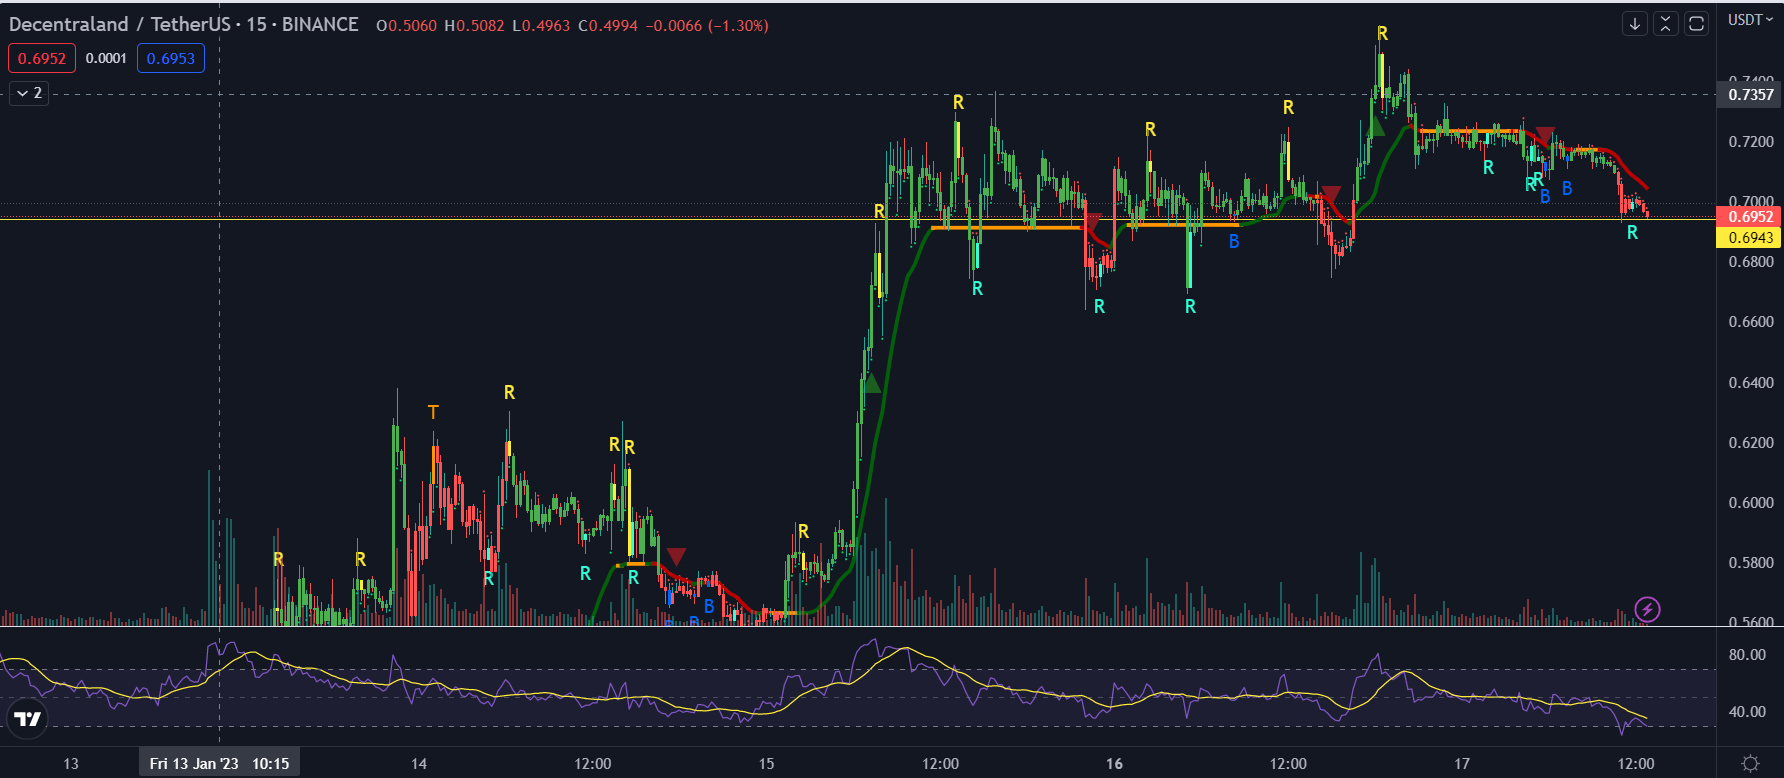Click the time axis label 16
The image size is (1784, 778).
pos(1114,764)
